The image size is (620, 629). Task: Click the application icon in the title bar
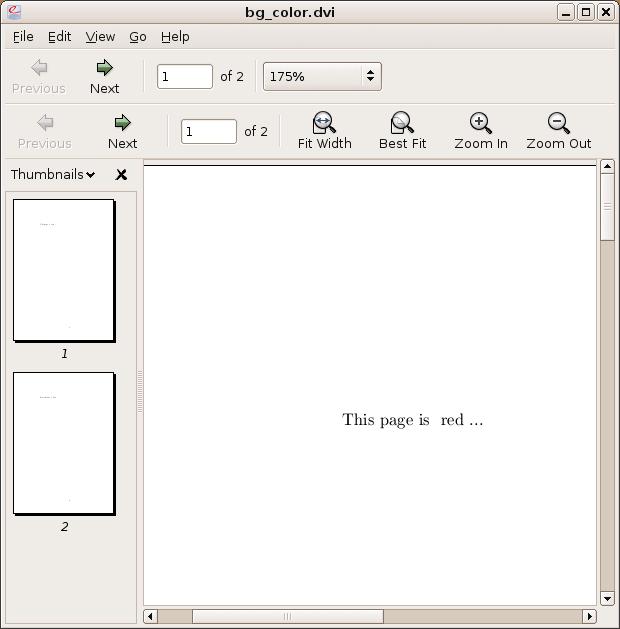pyautogui.click(x=14, y=12)
